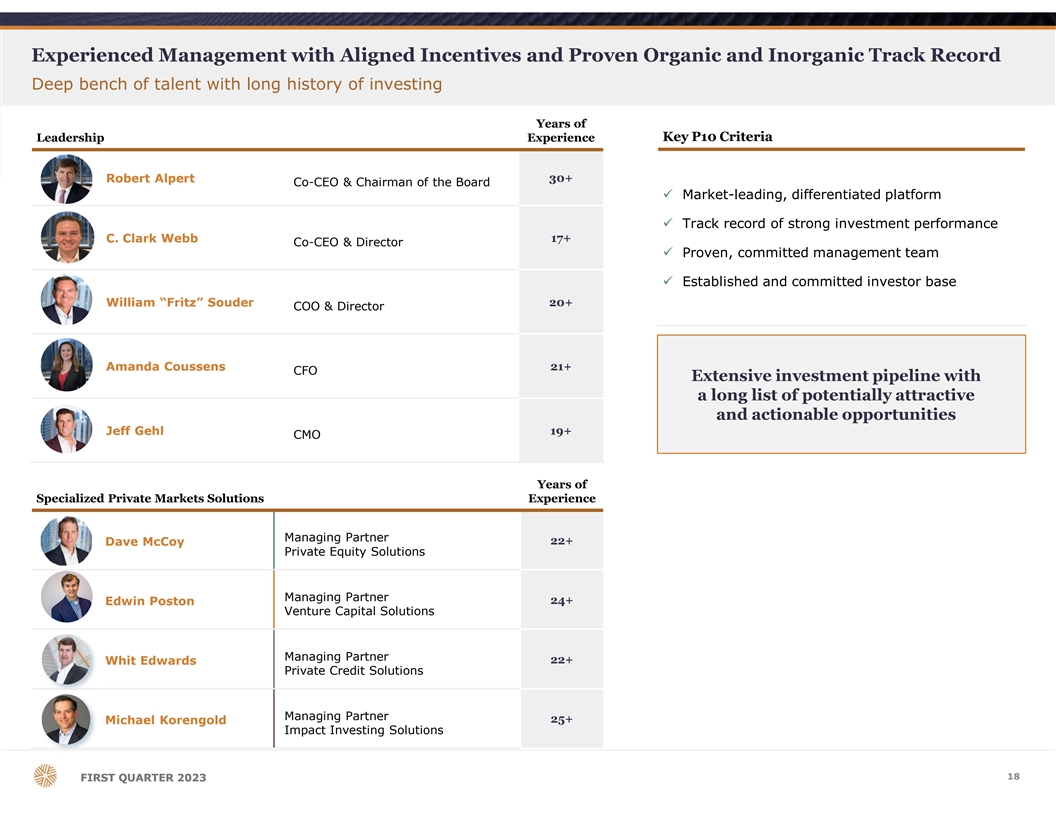The width and height of the screenshot is (1056, 816).
Task: Click checkmark beside Established and committed investor base
Action: (667, 282)
